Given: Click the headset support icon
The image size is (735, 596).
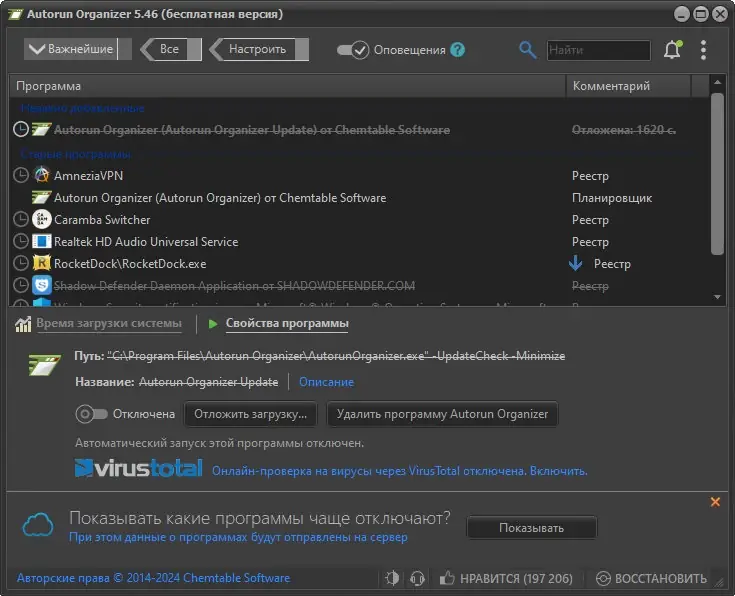Looking at the screenshot, I should 417,578.
